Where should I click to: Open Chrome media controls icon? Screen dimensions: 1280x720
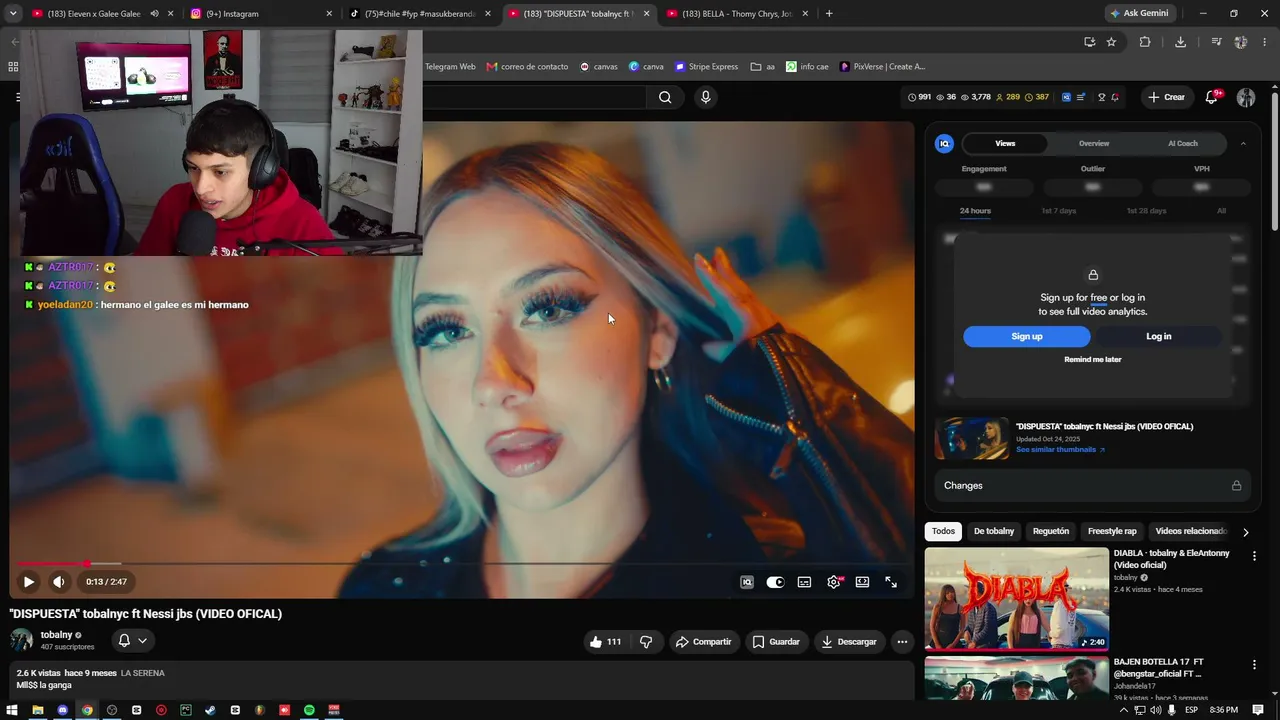click(x=1216, y=42)
